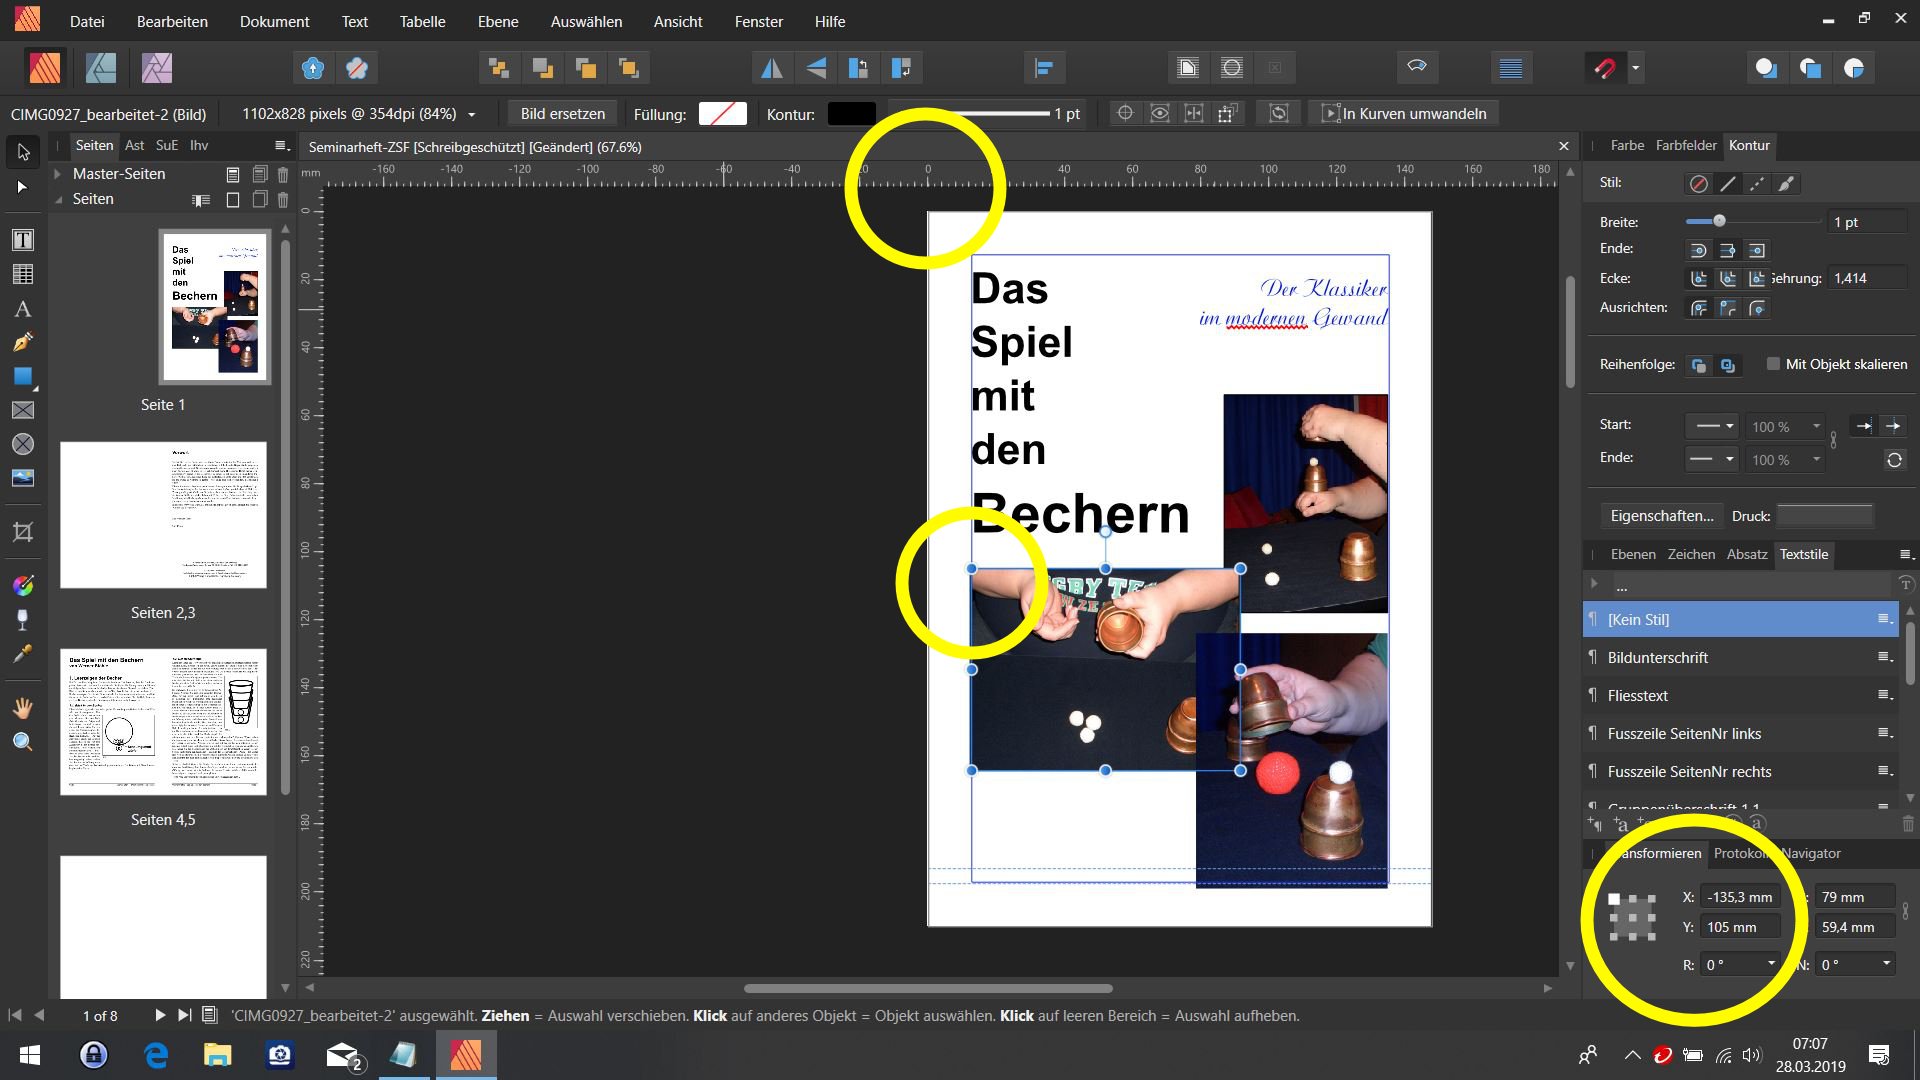Toggle the transform anchor point selector
Screen dimensions: 1920x1080
click(x=1632, y=916)
